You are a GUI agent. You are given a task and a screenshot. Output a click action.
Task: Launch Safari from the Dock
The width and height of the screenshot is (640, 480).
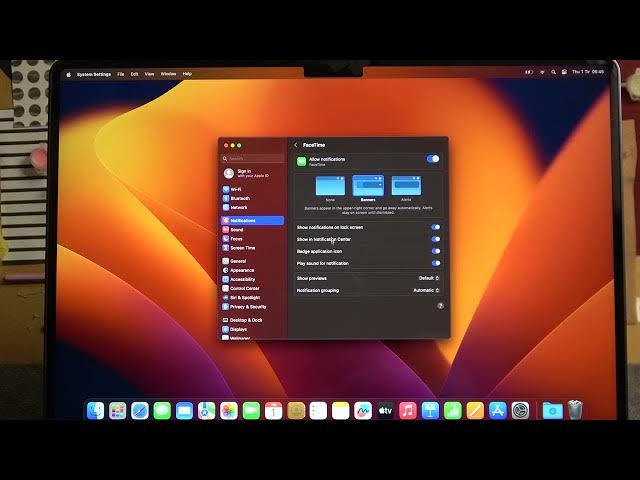(140, 410)
